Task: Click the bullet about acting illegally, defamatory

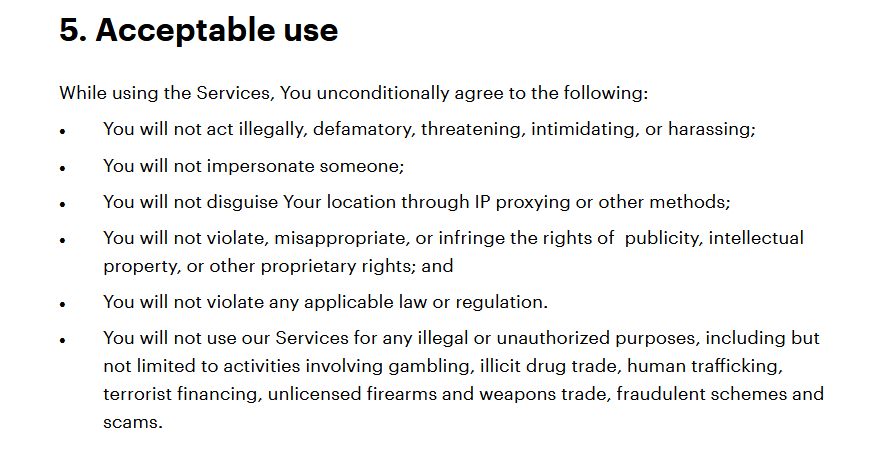Action: pos(429,130)
